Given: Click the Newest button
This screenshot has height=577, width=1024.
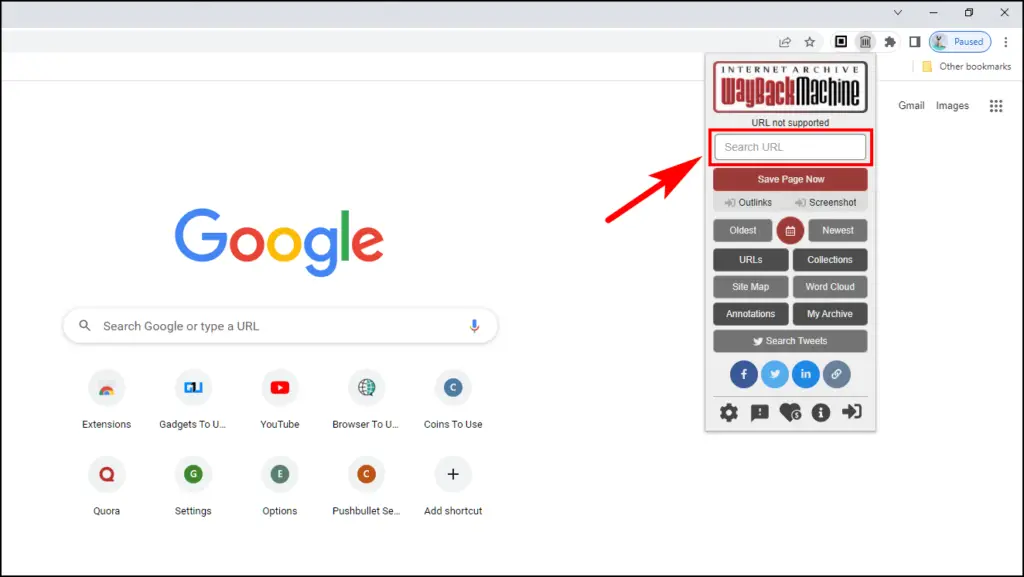Looking at the screenshot, I should tap(838, 230).
